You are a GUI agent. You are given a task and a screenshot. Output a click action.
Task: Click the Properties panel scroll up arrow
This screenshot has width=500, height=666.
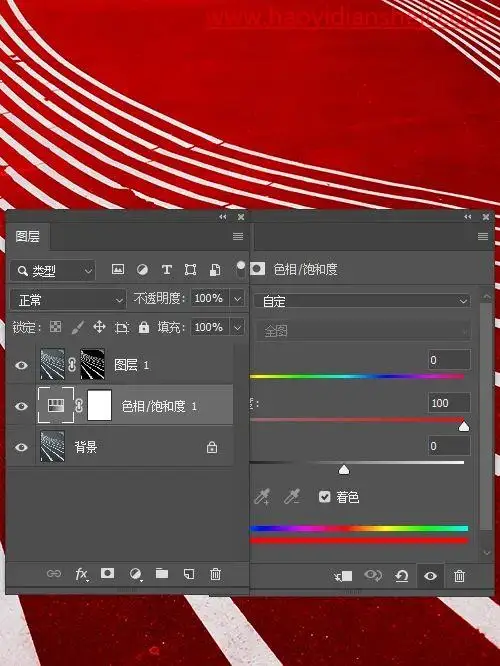click(x=486, y=296)
